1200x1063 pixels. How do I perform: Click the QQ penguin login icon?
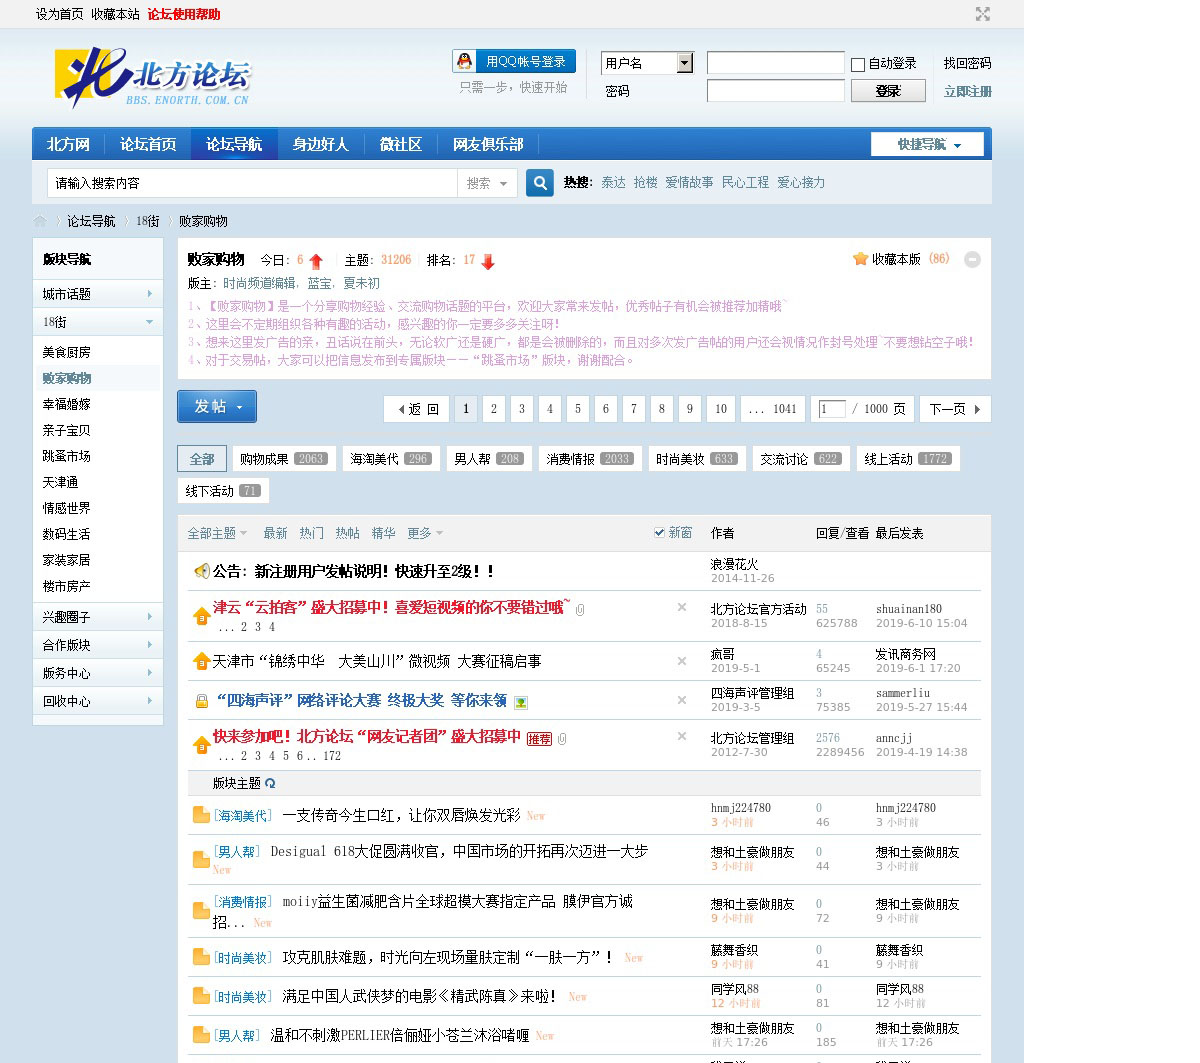click(x=465, y=62)
